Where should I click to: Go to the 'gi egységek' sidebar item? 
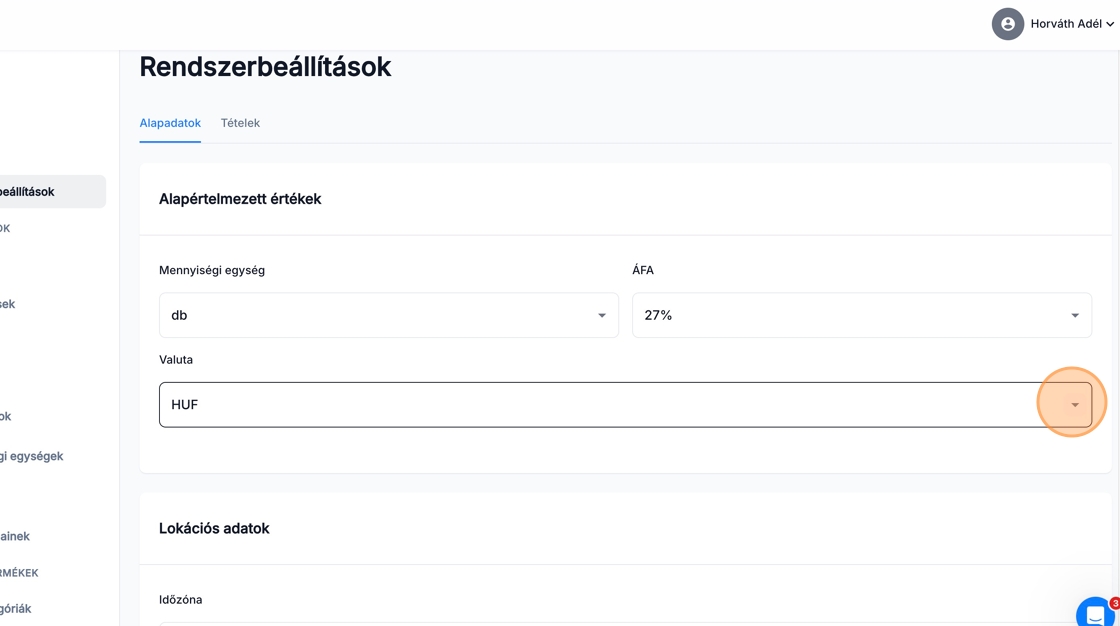(x=32, y=456)
